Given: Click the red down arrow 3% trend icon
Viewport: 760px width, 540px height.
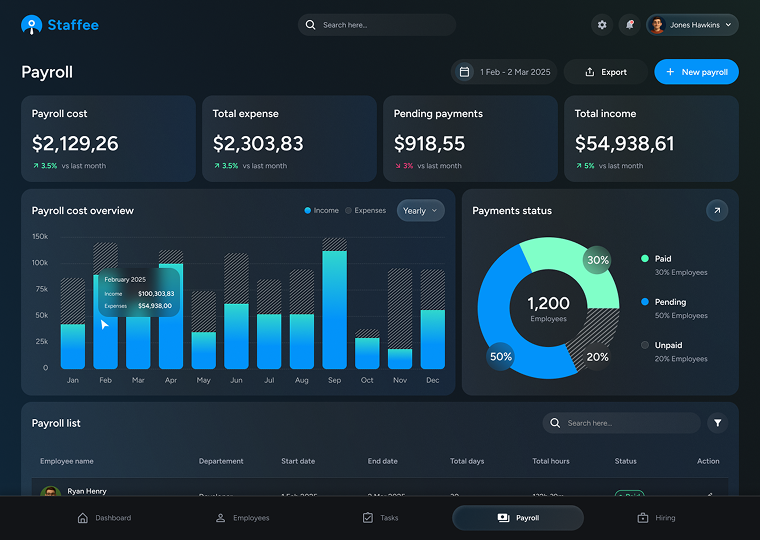Looking at the screenshot, I should [x=398, y=166].
